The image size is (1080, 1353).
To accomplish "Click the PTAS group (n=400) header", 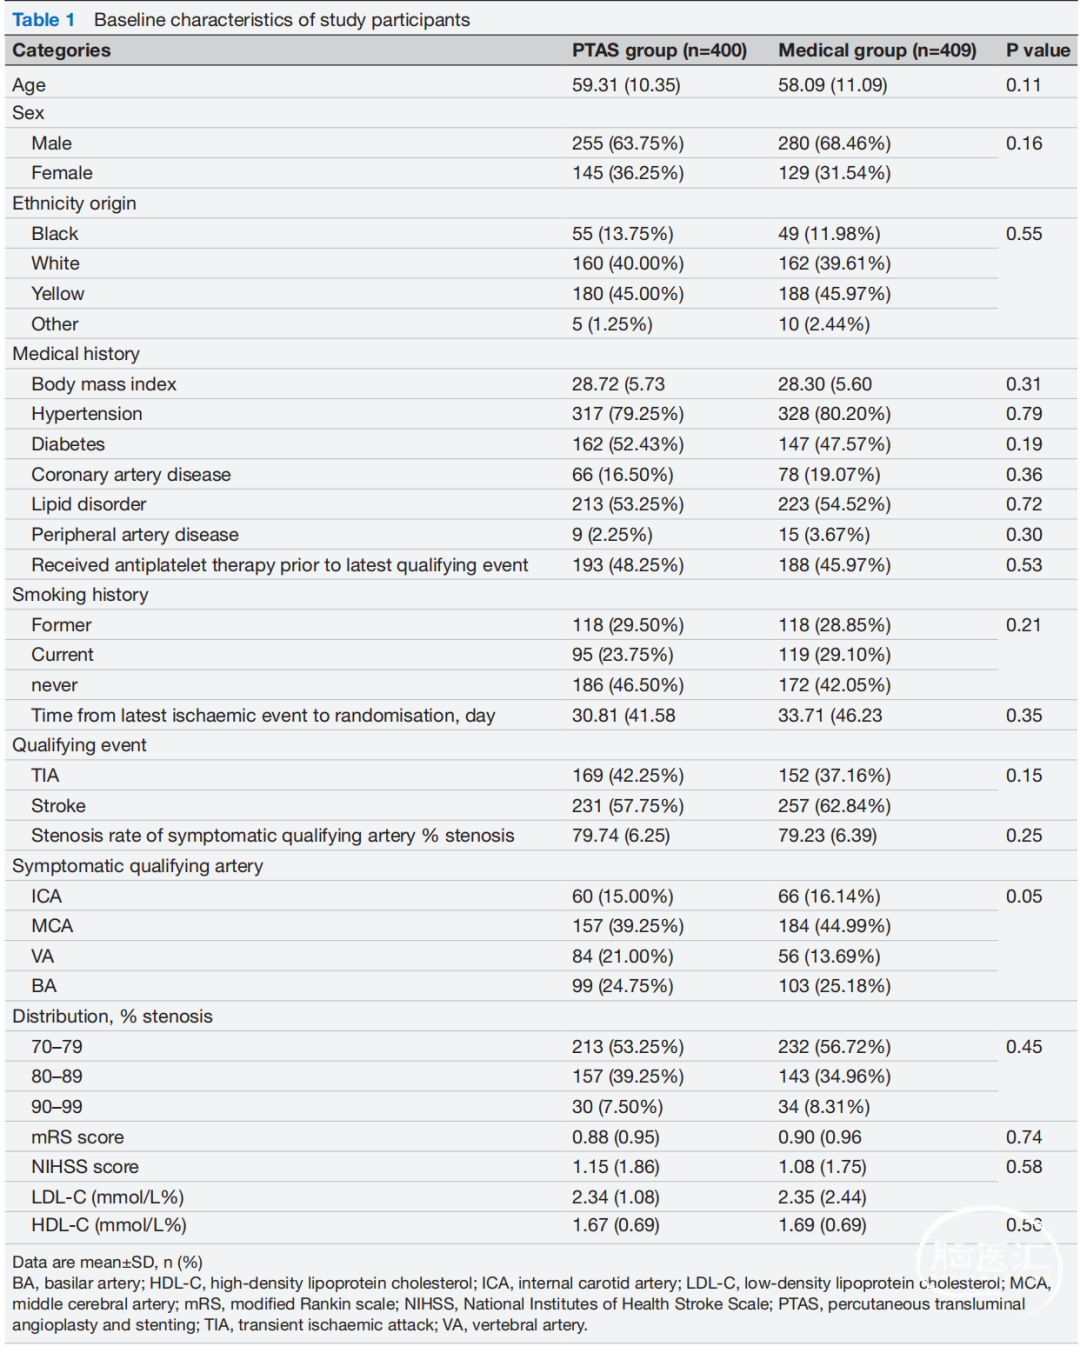I will tap(659, 50).
